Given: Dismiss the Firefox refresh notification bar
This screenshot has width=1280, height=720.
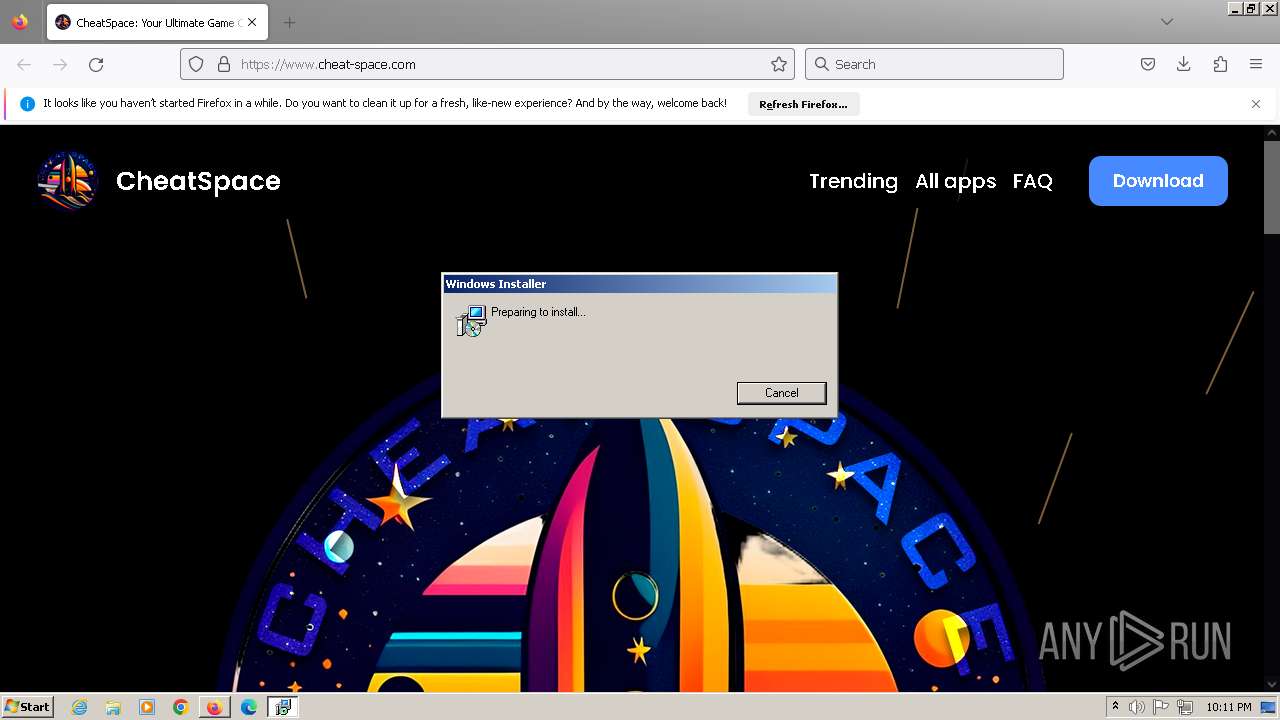Looking at the screenshot, I should point(1256,104).
